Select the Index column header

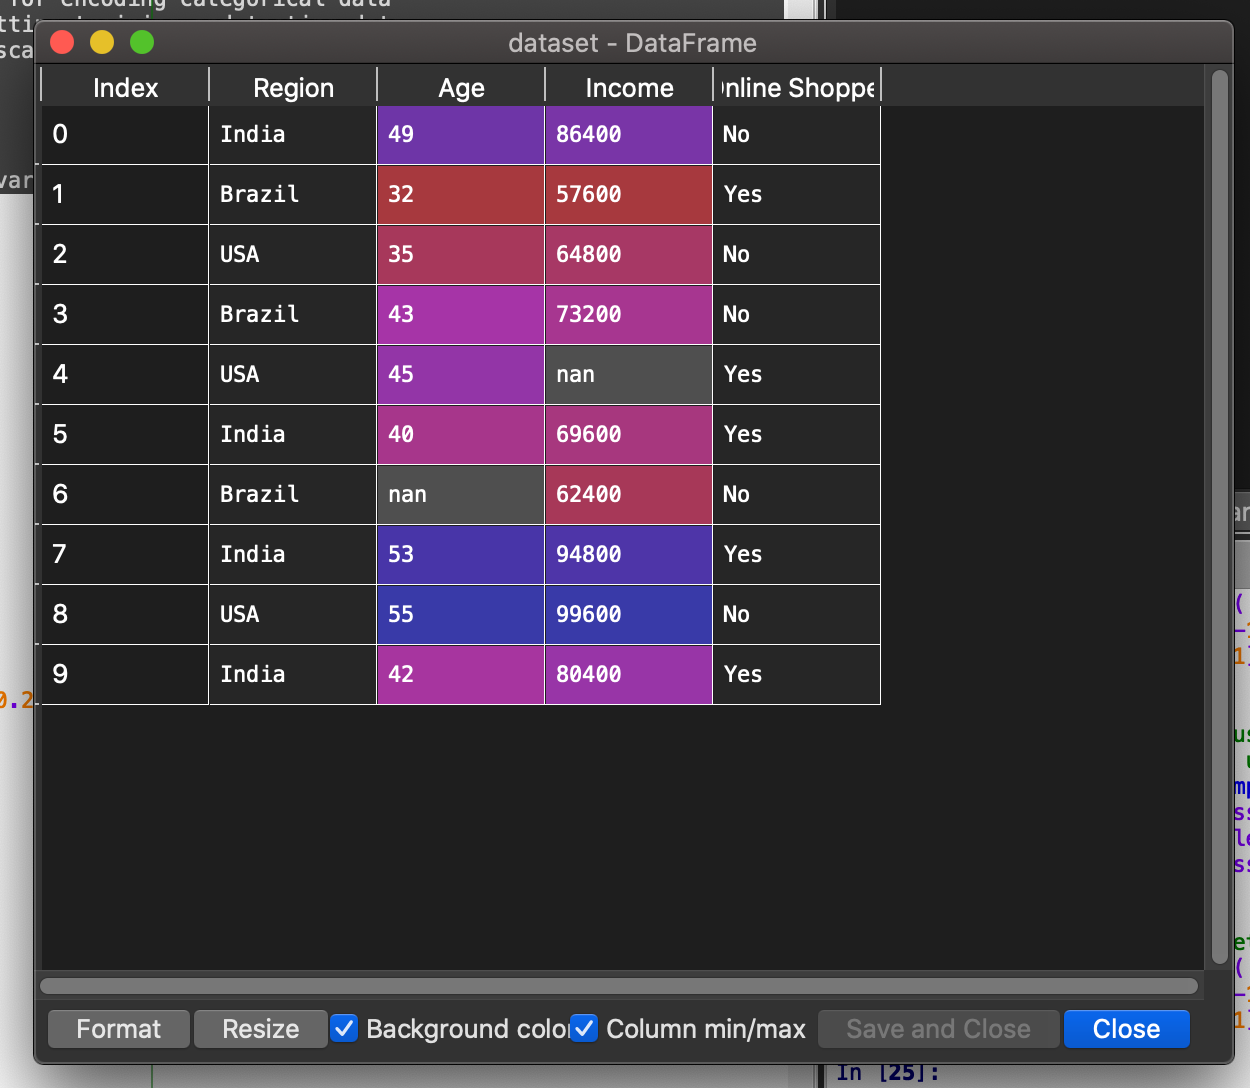click(x=125, y=87)
